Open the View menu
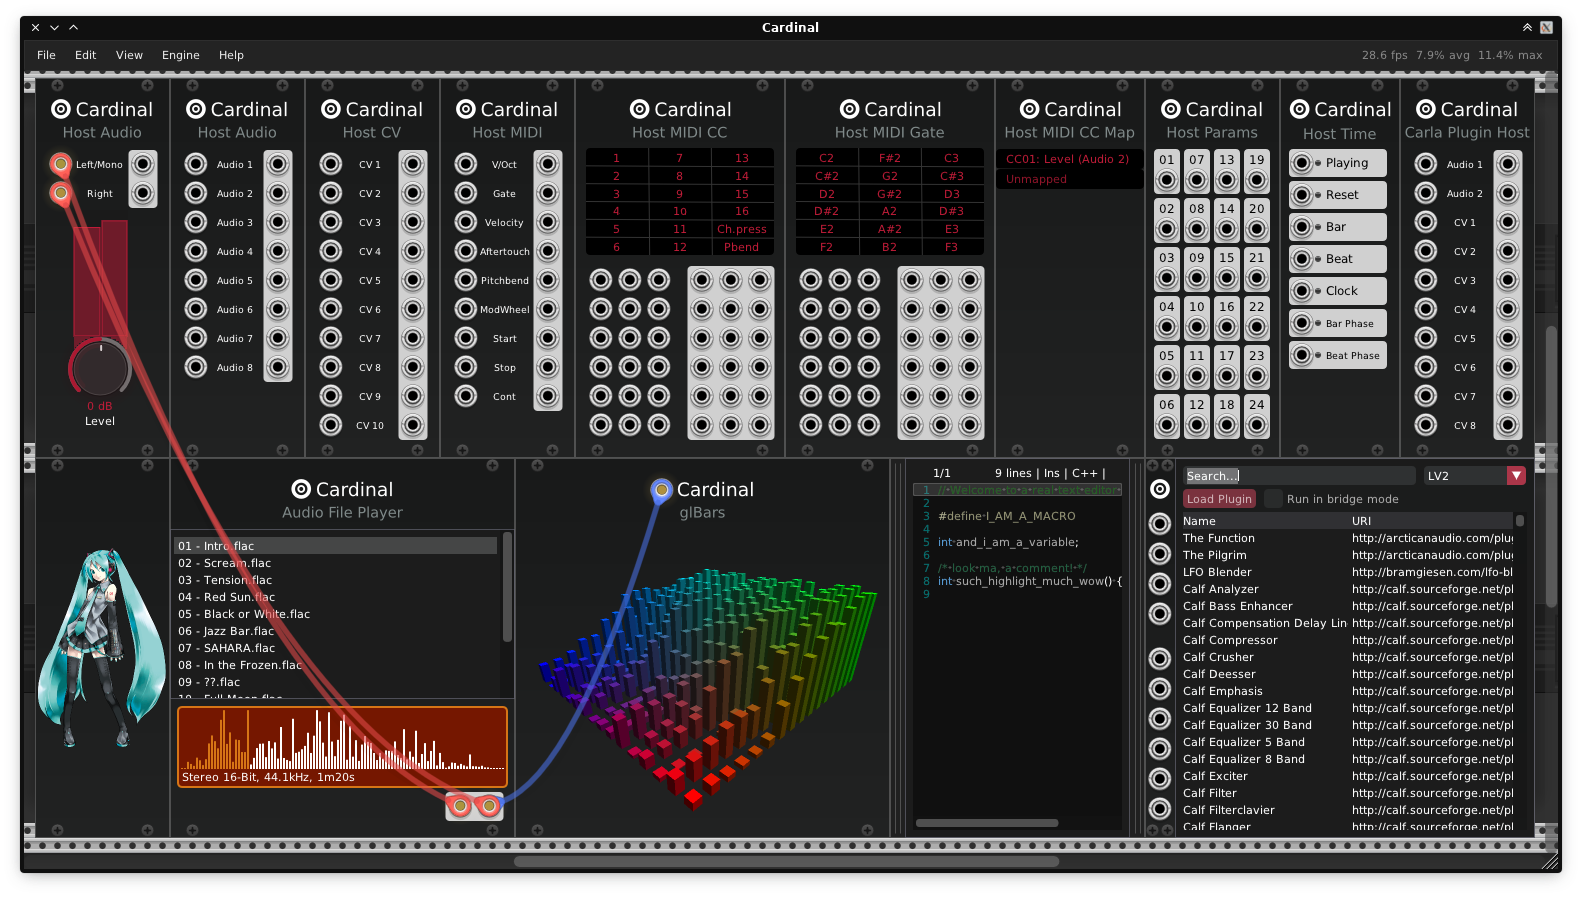Viewport: 1582px width, 897px height. click(x=129, y=55)
